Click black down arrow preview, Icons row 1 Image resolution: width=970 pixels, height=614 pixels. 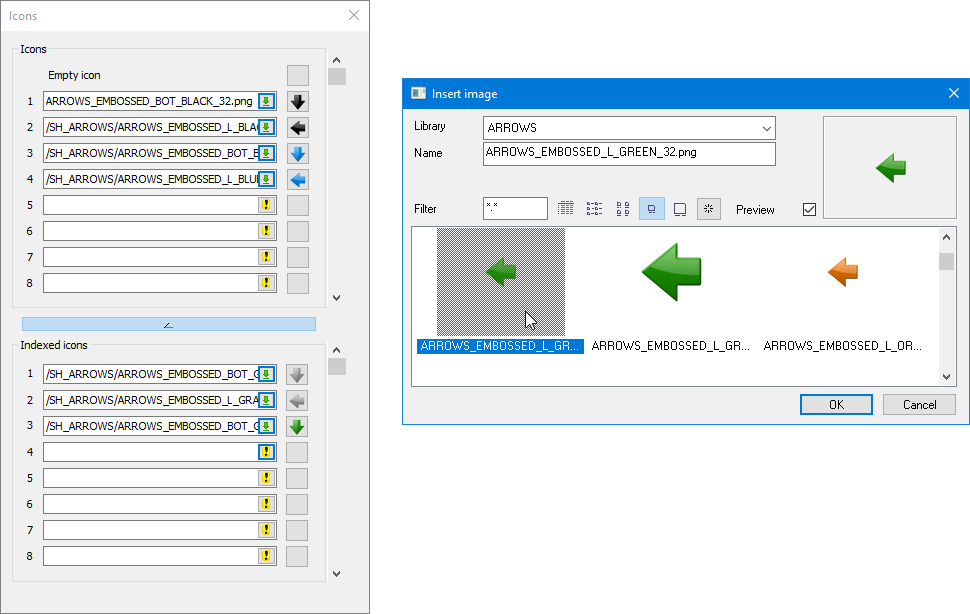(x=298, y=101)
